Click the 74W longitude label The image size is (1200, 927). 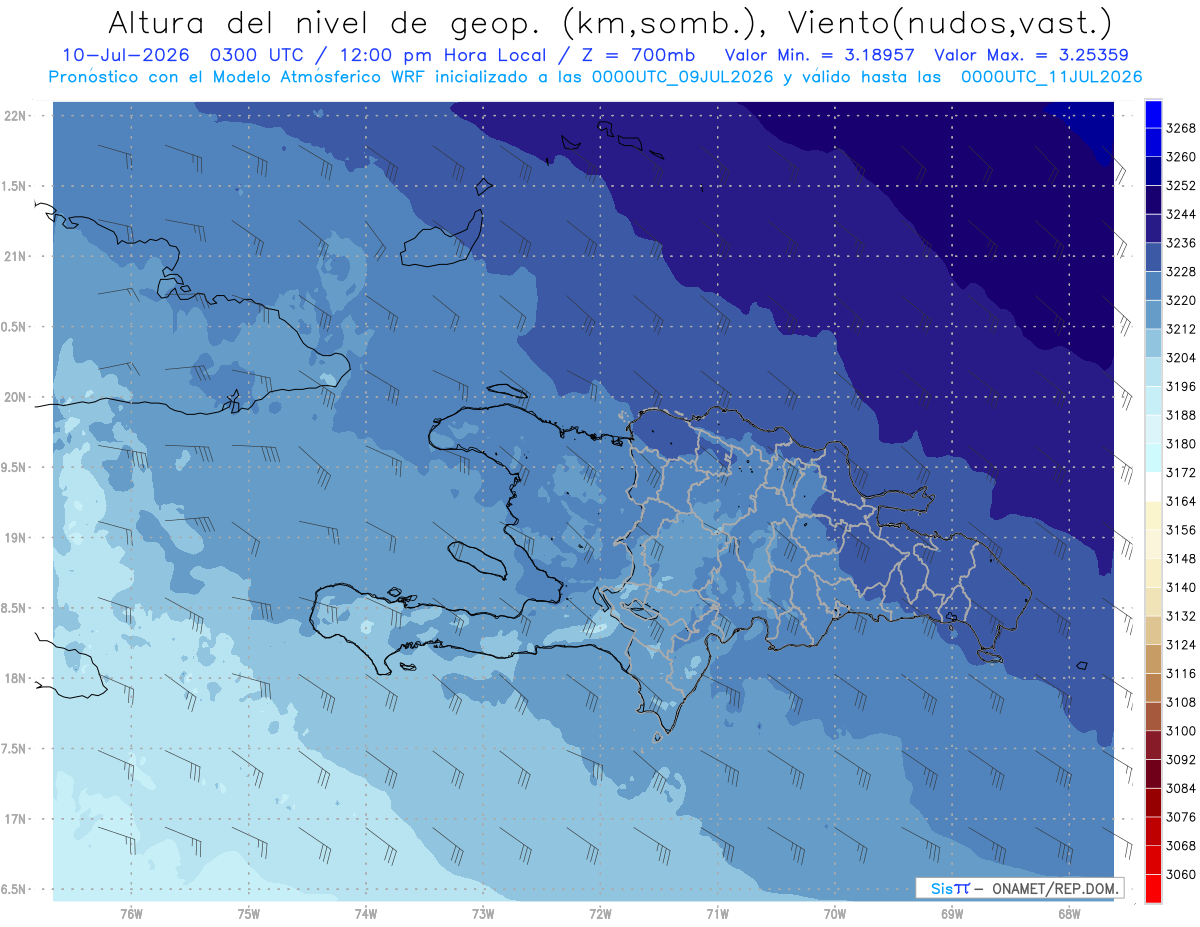(366, 914)
